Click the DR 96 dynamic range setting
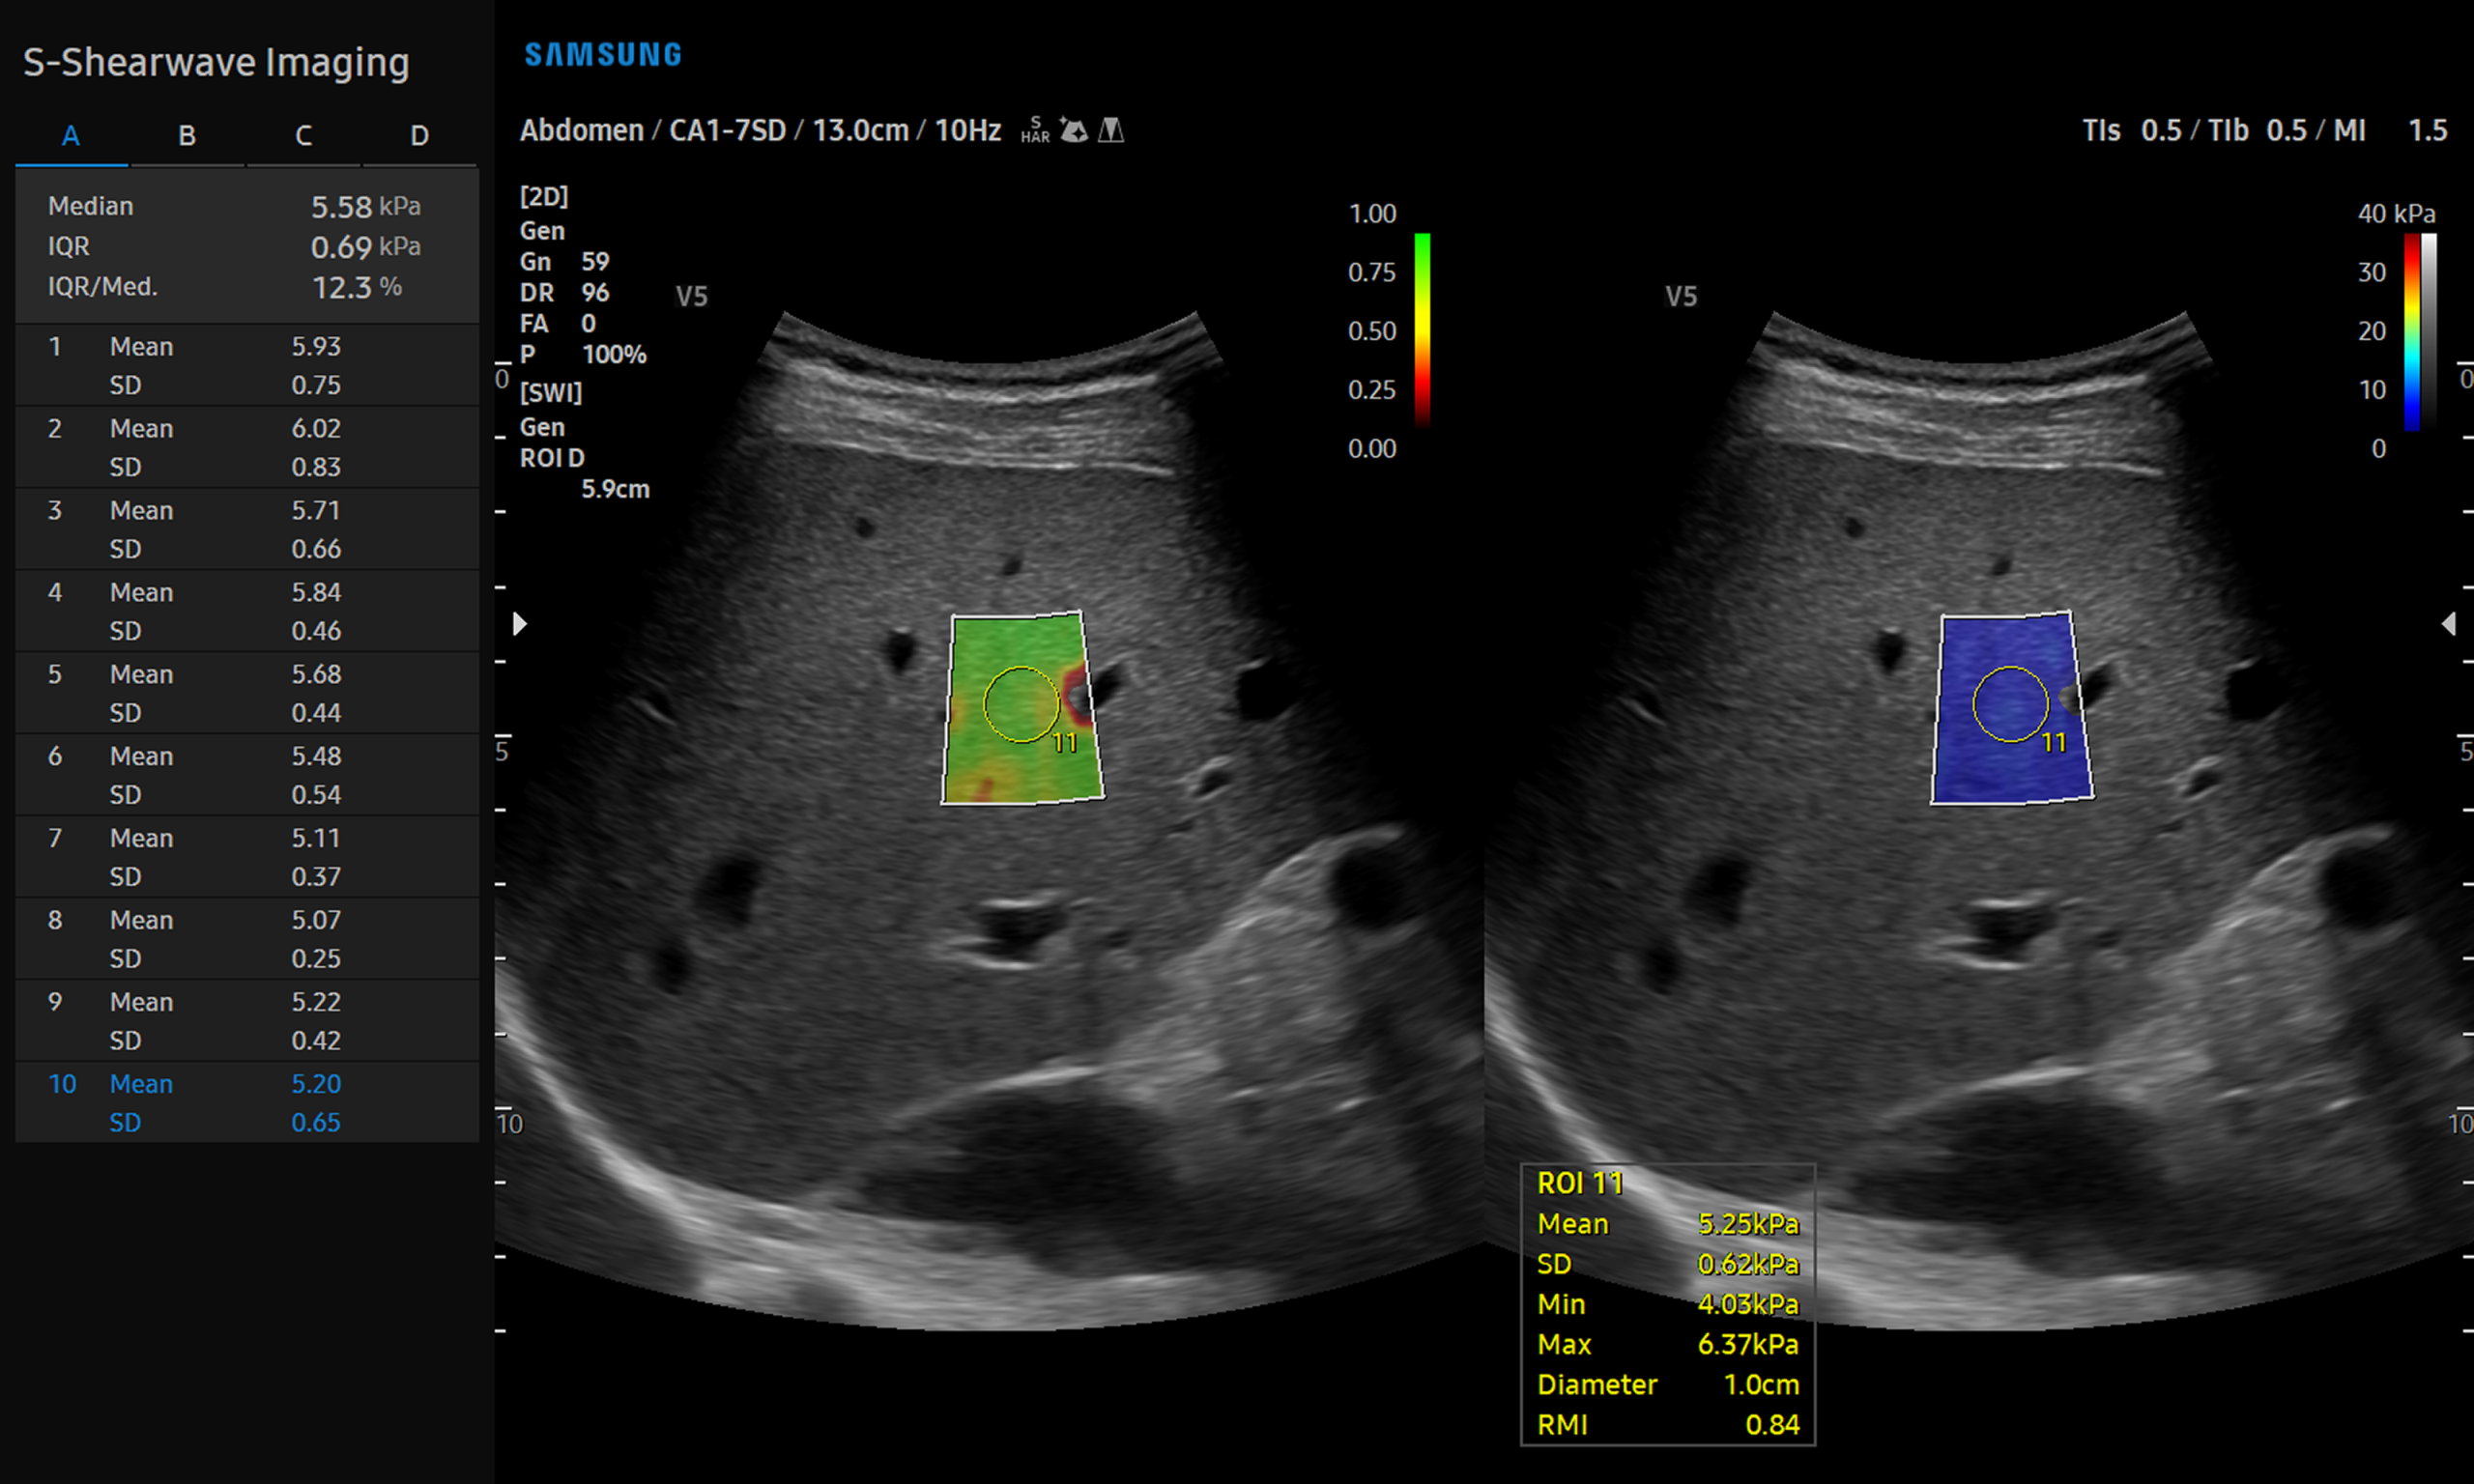This screenshot has width=2474, height=1484. [x=564, y=293]
